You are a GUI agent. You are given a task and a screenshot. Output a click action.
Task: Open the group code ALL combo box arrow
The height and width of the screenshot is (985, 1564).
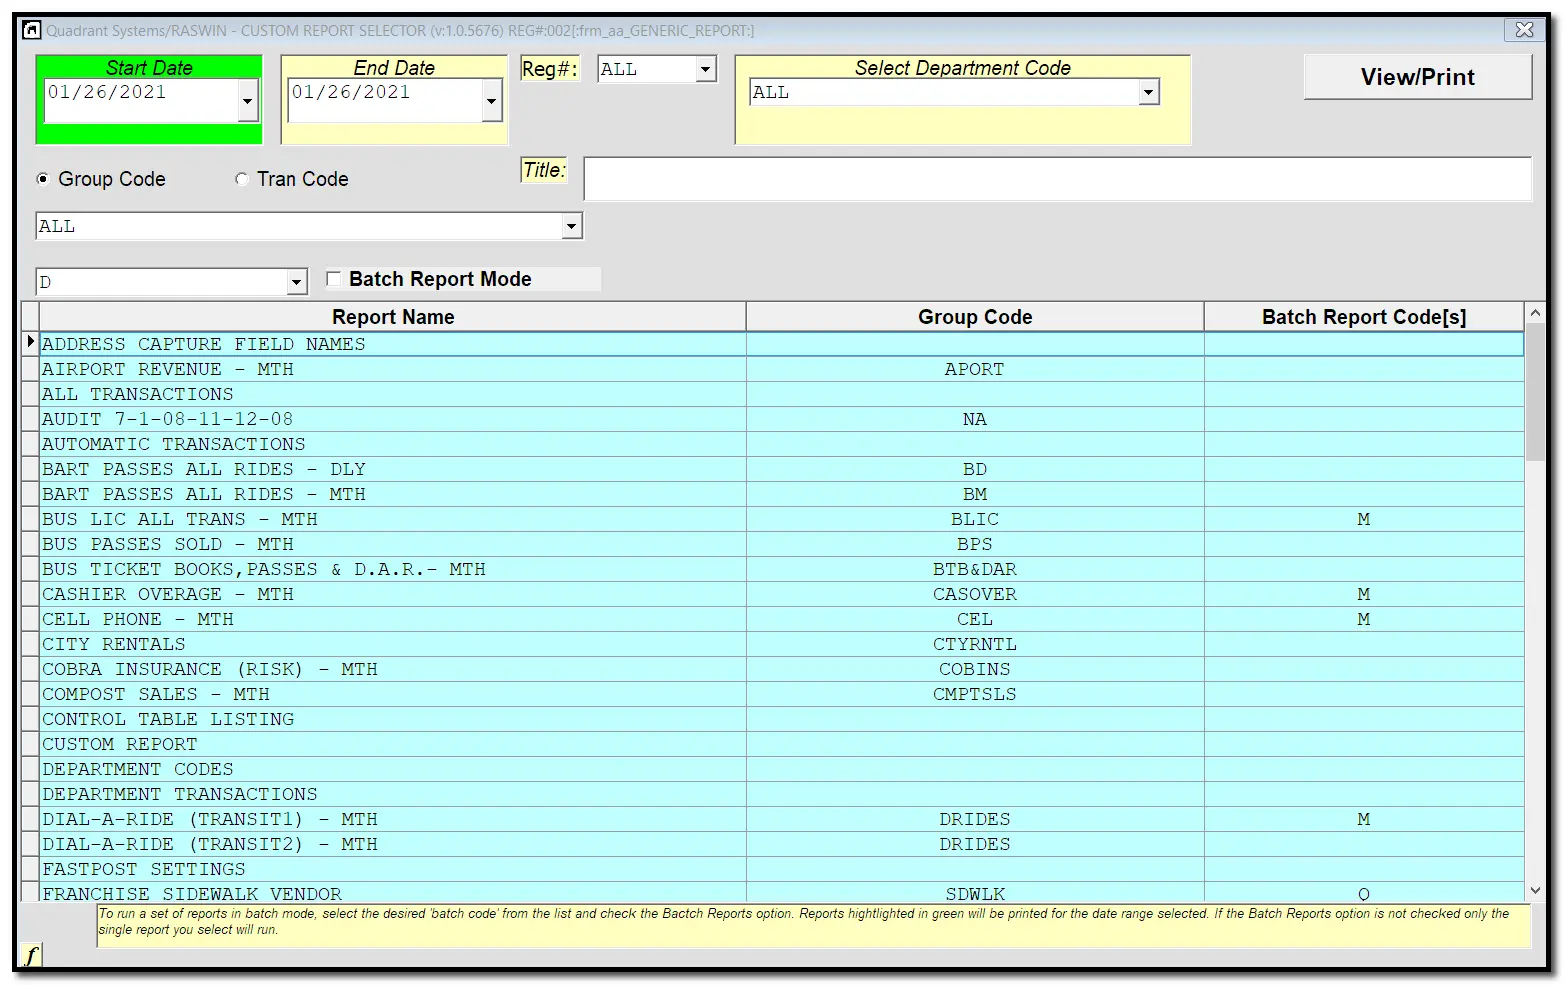coord(571,226)
